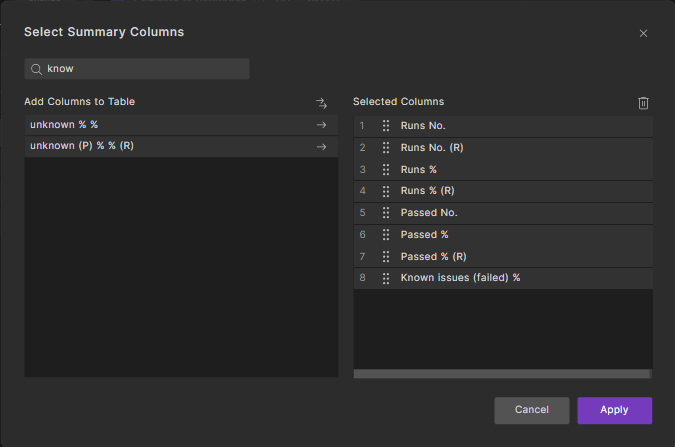This screenshot has height=447, width=675.
Task: Add 'unknown (P) % % (R)' via its arrow
Action: click(x=321, y=147)
